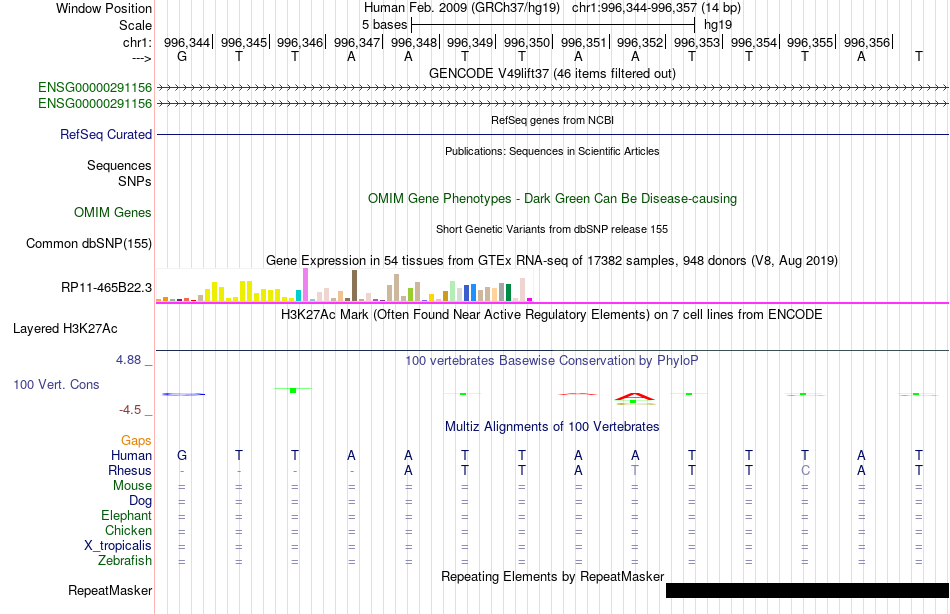Viewport: 950px width, 614px height.
Task: Click the Chicken species row label
Action: 128,530
